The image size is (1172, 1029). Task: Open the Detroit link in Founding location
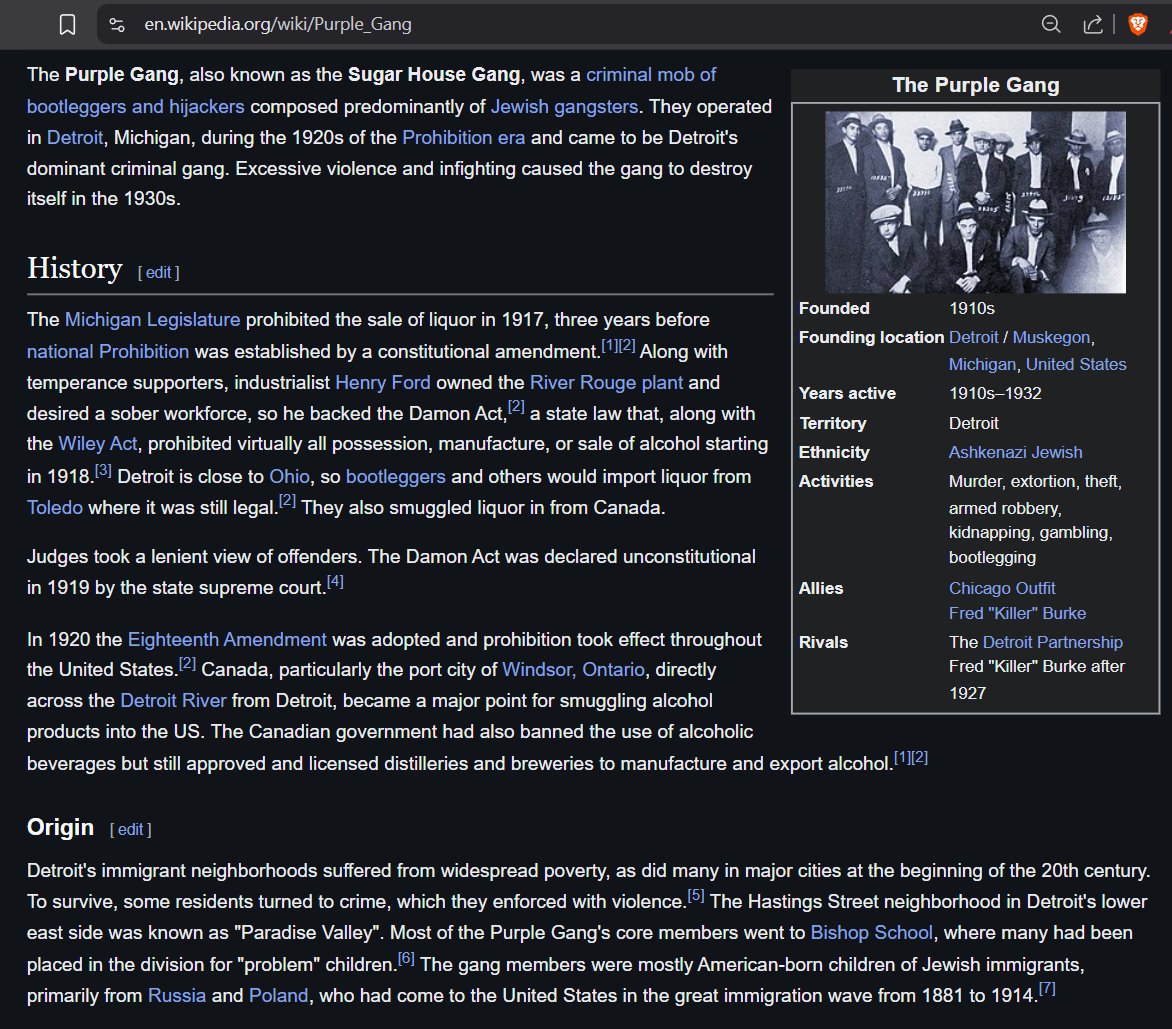point(973,338)
